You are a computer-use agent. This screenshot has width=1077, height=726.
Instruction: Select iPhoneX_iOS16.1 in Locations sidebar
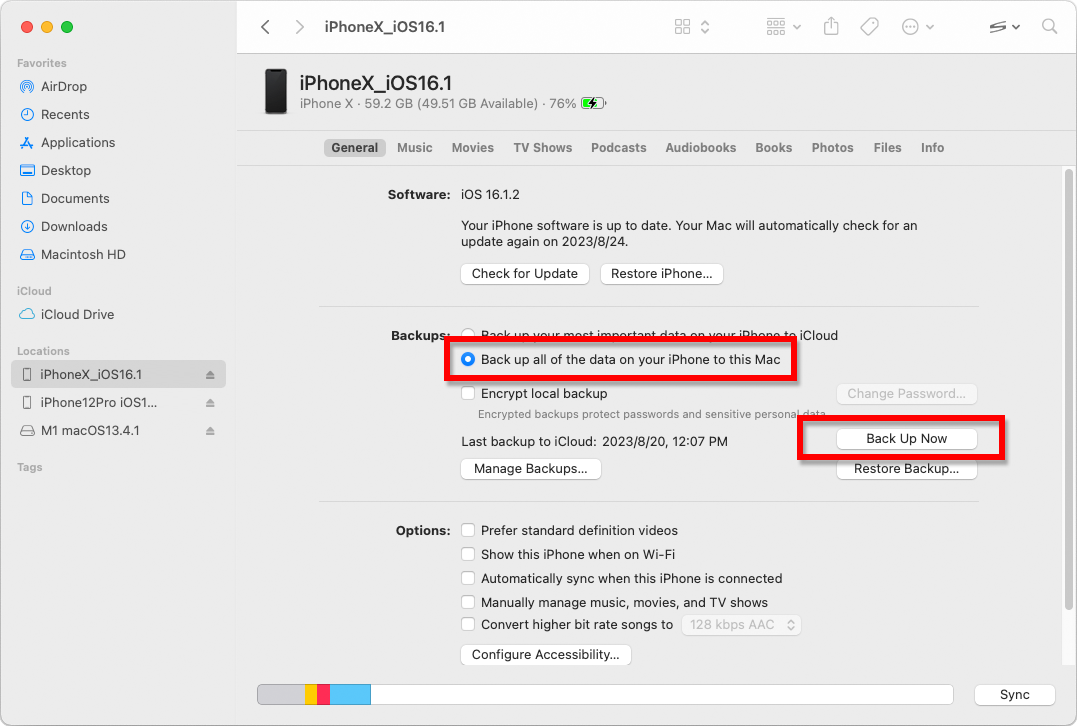(x=118, y=374)
